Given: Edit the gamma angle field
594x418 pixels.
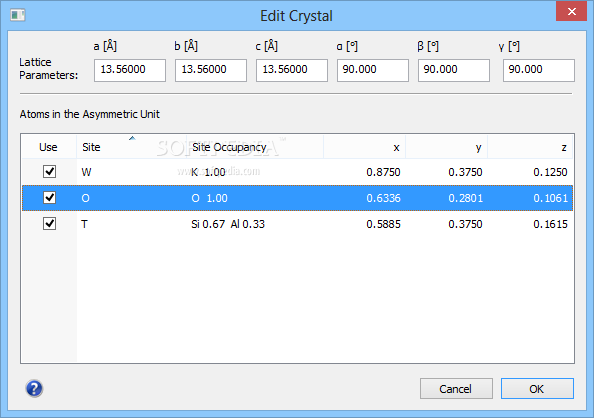Looking at the screenshot, I should point(539,70).
